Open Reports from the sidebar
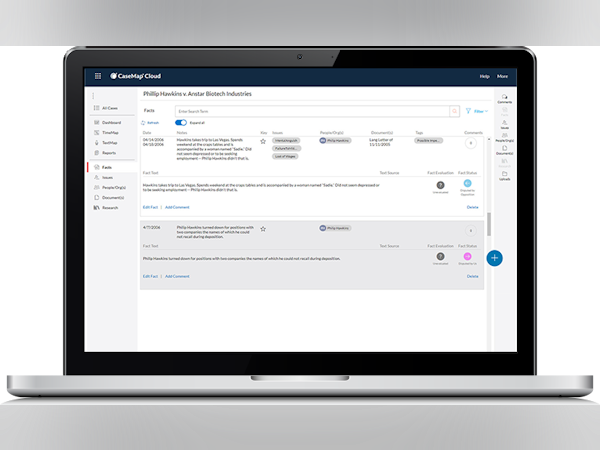 (x=105, y=153)
